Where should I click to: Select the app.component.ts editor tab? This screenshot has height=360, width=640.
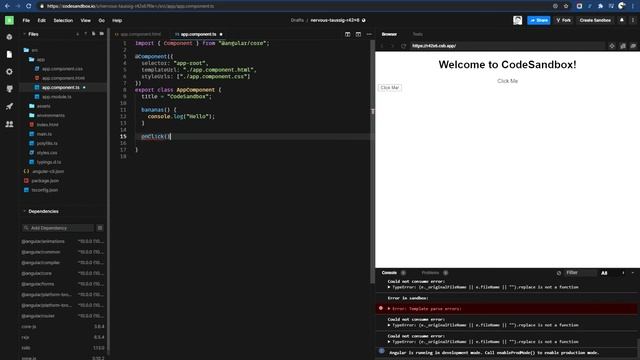coord(199,34)
